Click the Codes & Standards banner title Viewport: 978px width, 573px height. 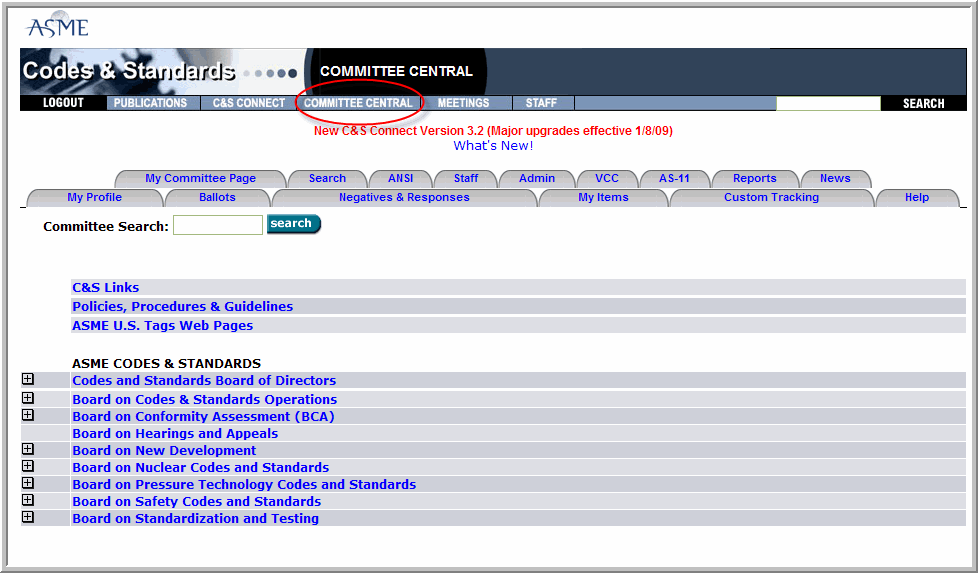click(x=128, y=71)
